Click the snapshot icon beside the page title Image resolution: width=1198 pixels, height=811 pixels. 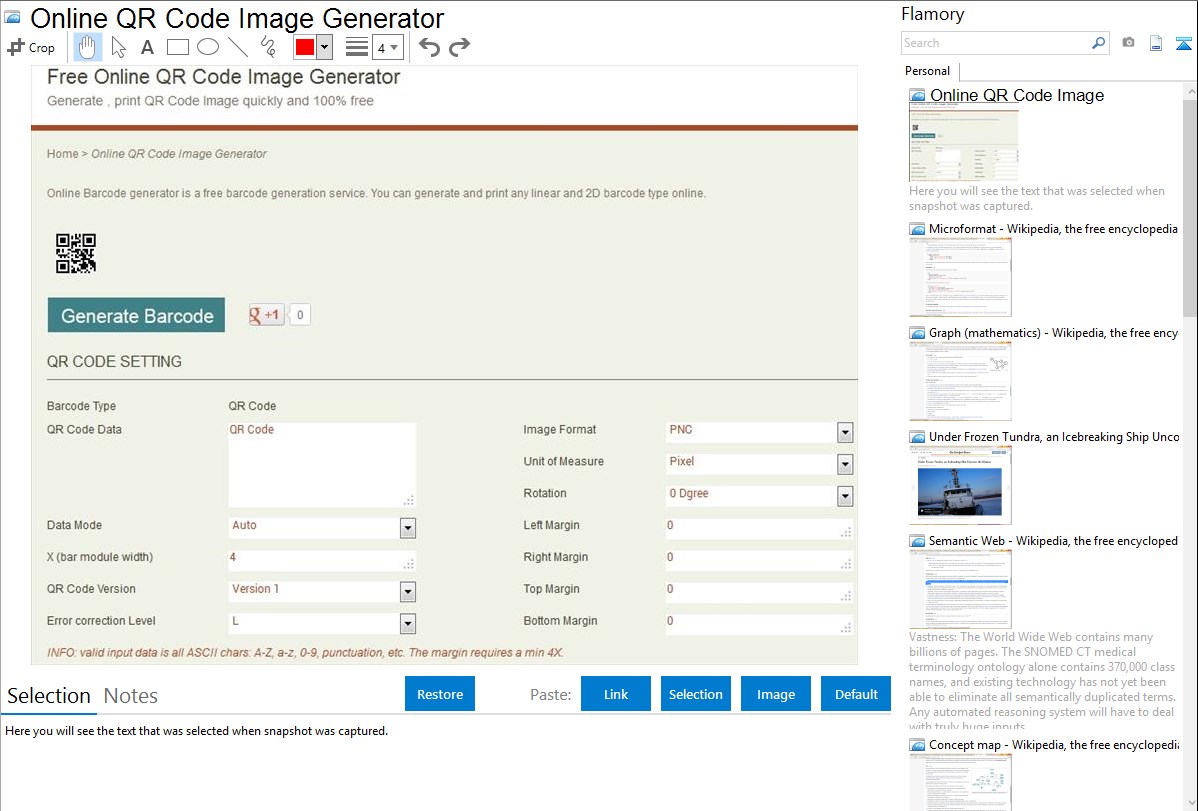13,17
